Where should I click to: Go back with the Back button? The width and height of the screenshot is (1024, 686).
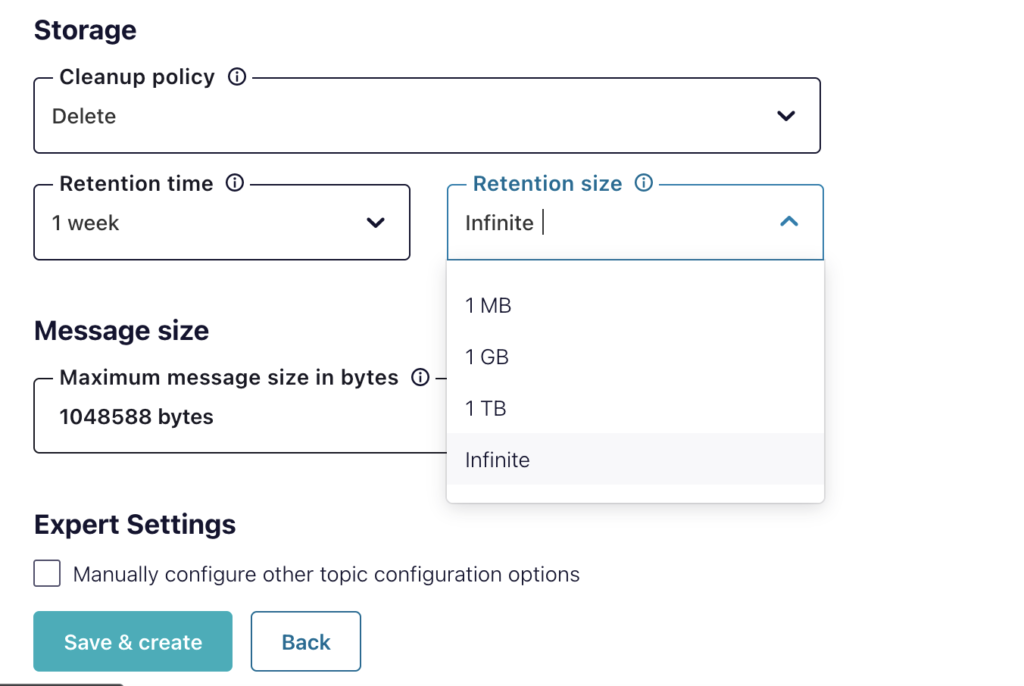pos(306,642)
